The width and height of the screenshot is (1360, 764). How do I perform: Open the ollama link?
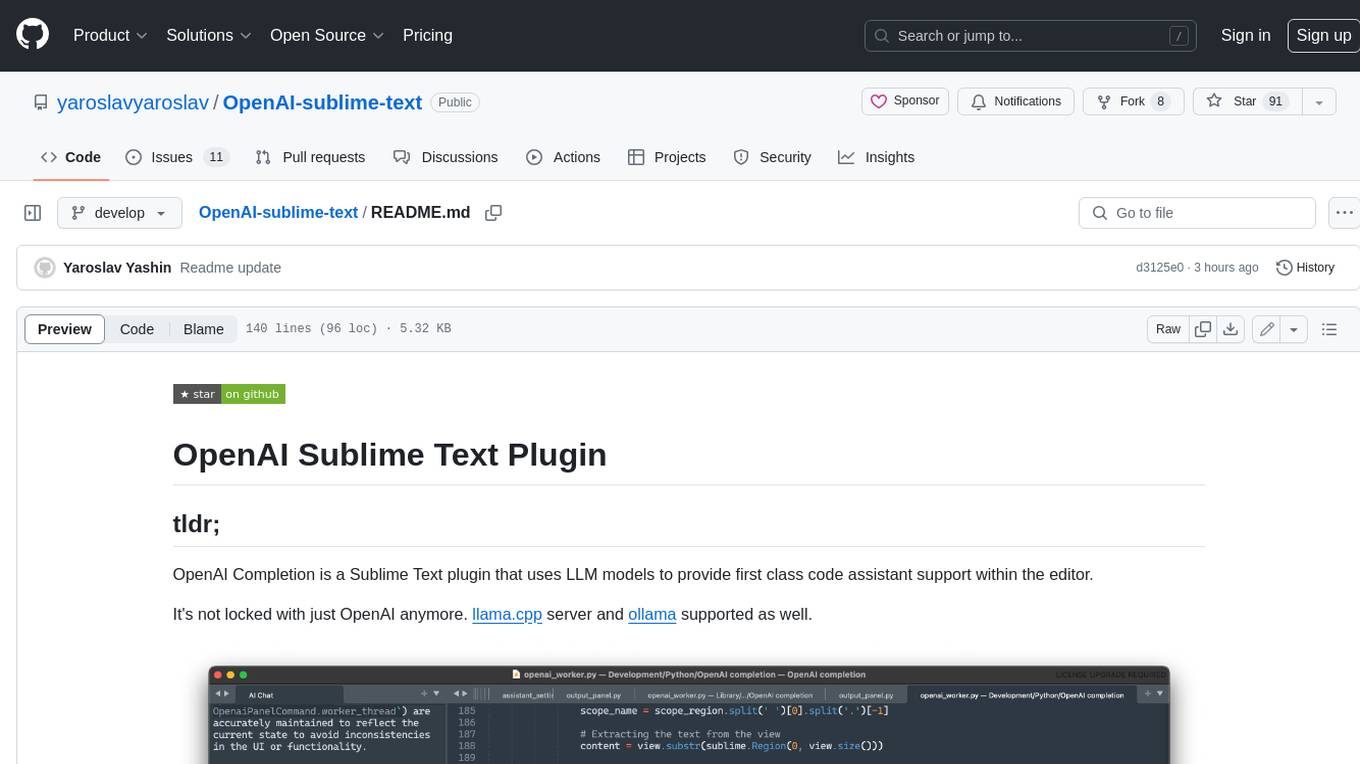[x=652, y=614]
